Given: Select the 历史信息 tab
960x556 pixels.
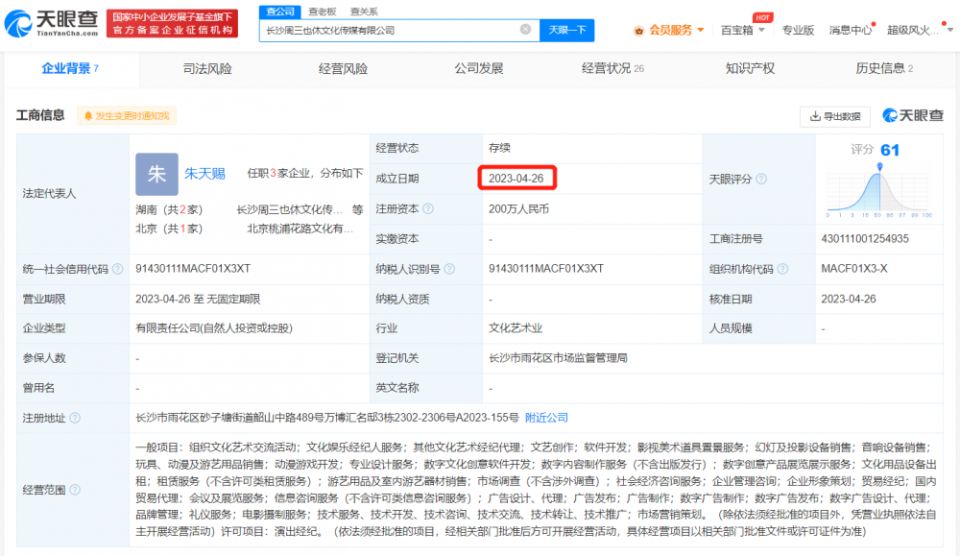Looking at the screenshot, I should coord(884,69).
